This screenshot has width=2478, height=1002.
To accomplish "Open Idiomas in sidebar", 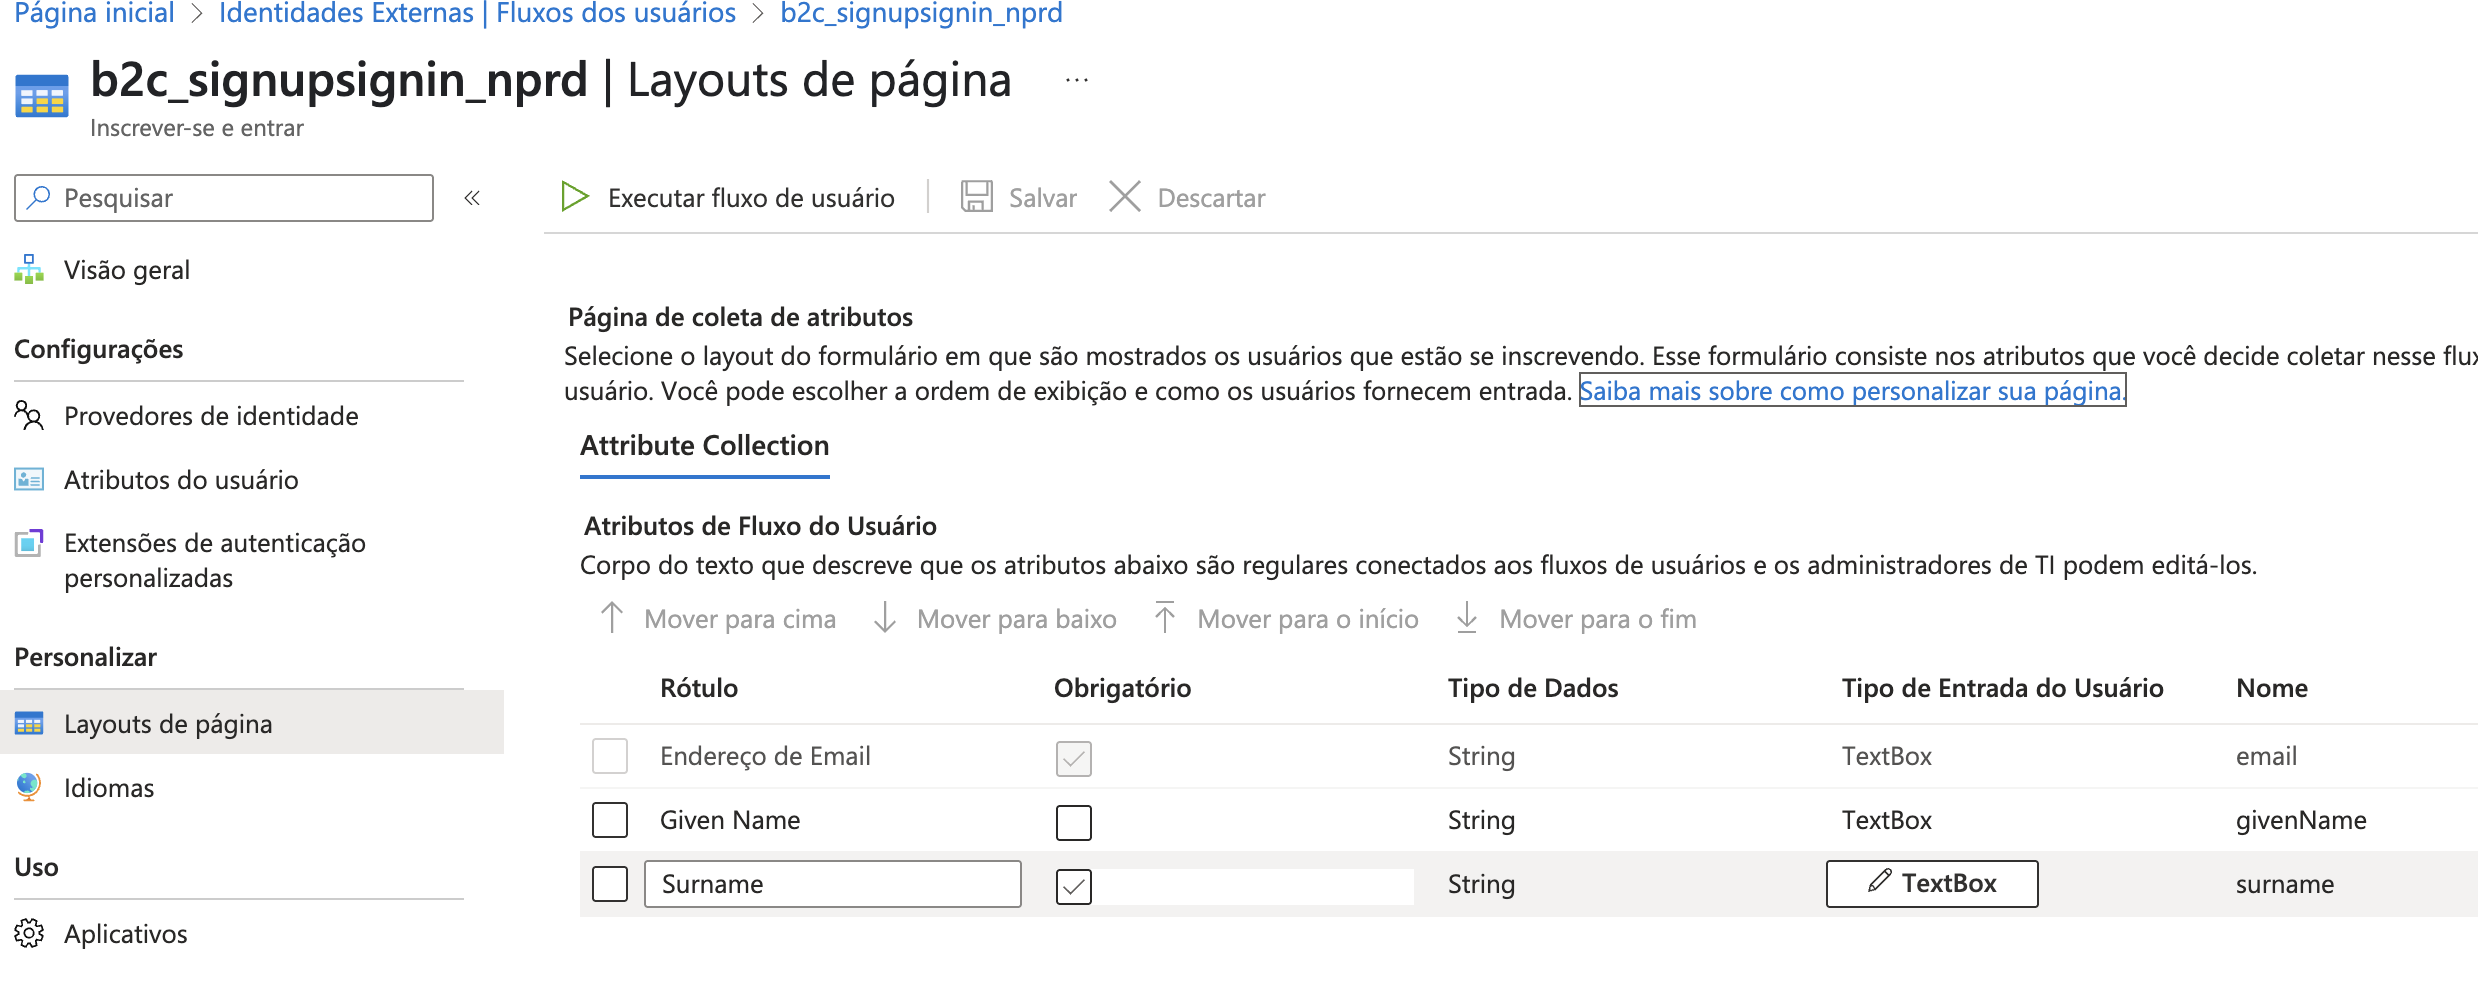I will coord(109,788).
